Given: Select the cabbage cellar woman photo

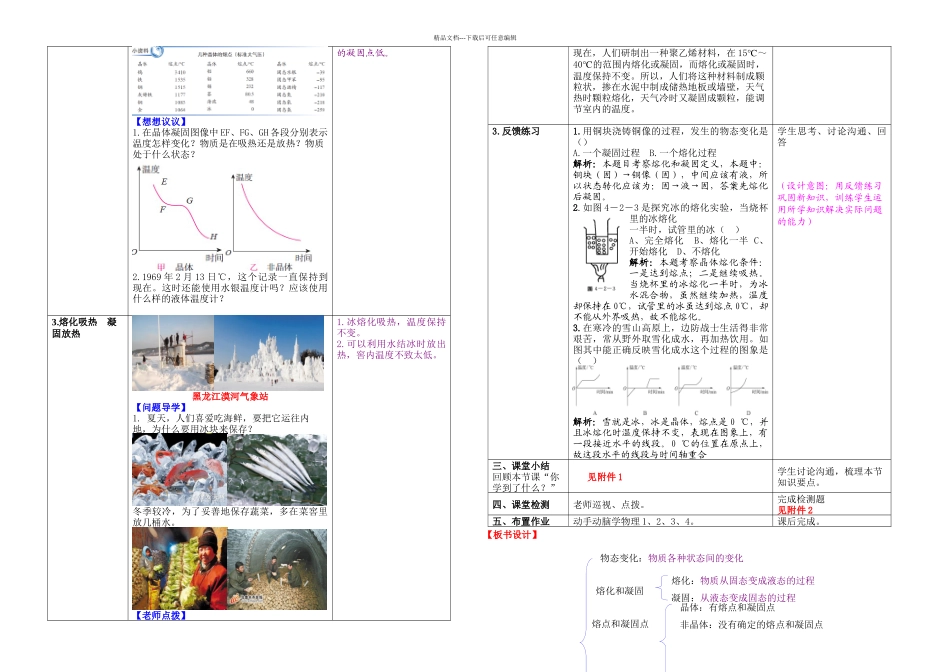Looking at the screenshot, I should [x=180, y=568].
